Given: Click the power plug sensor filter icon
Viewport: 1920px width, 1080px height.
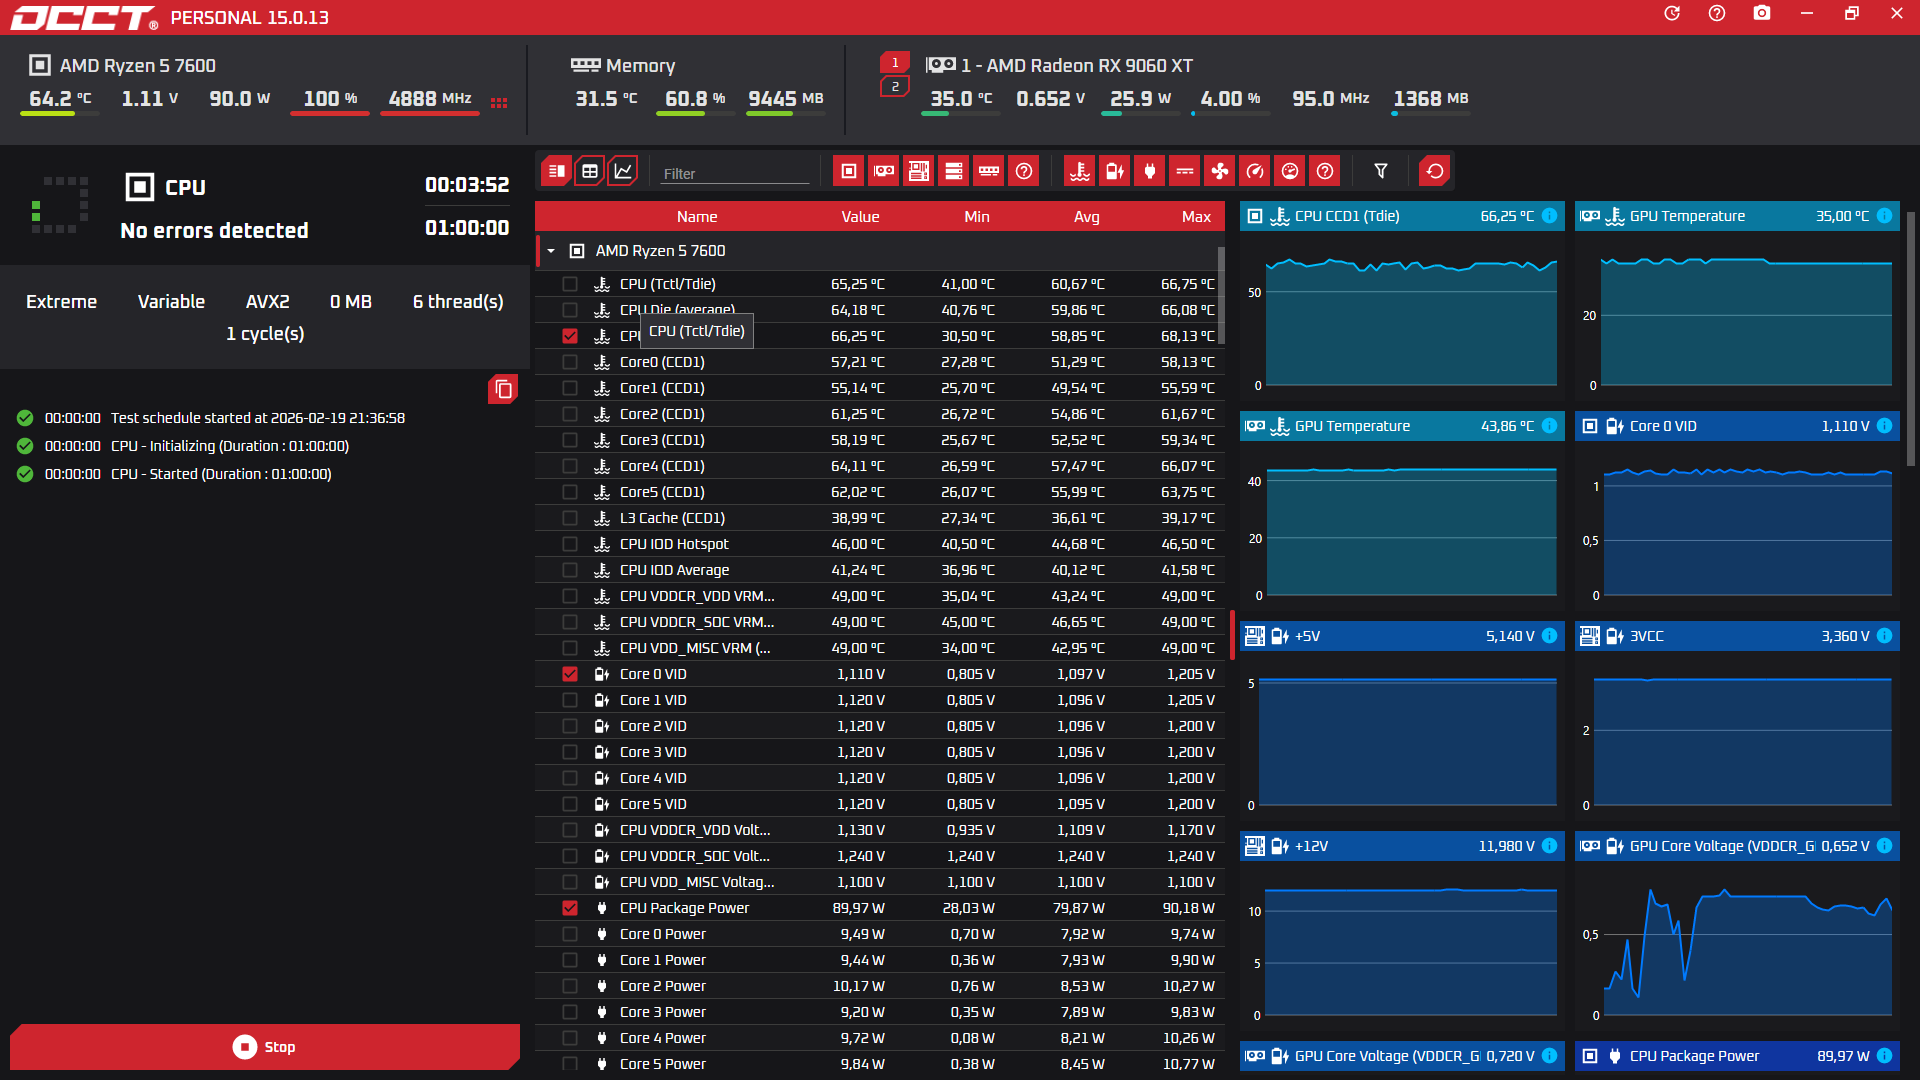Looking at the screenshot, I should click(1150, 171).
